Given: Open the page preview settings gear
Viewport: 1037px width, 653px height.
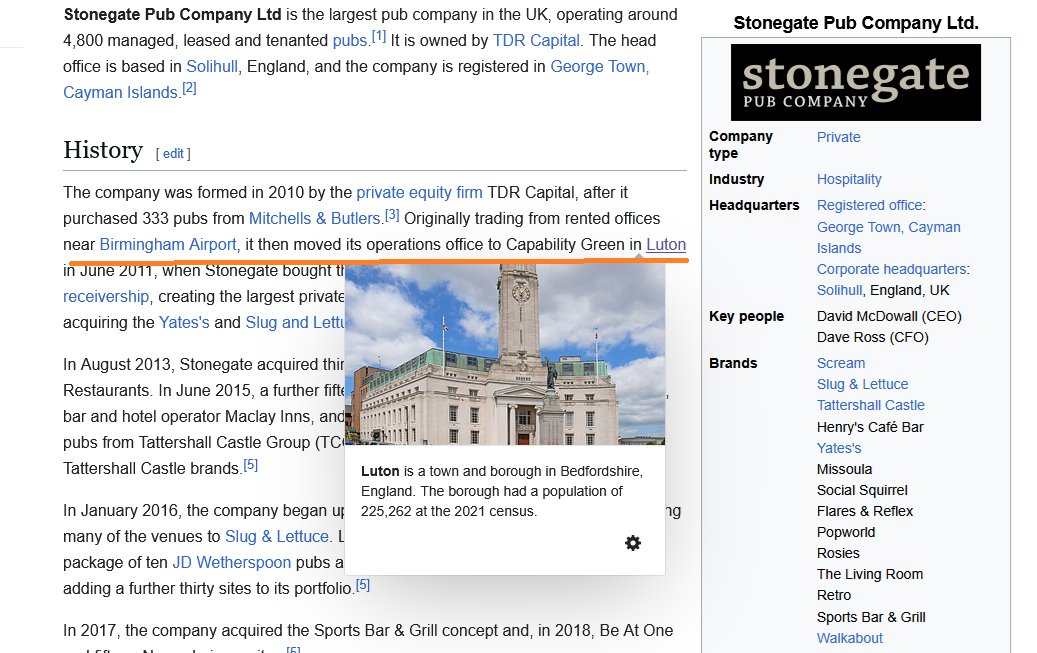Looking at the screenshot, I should pos(633,543).
